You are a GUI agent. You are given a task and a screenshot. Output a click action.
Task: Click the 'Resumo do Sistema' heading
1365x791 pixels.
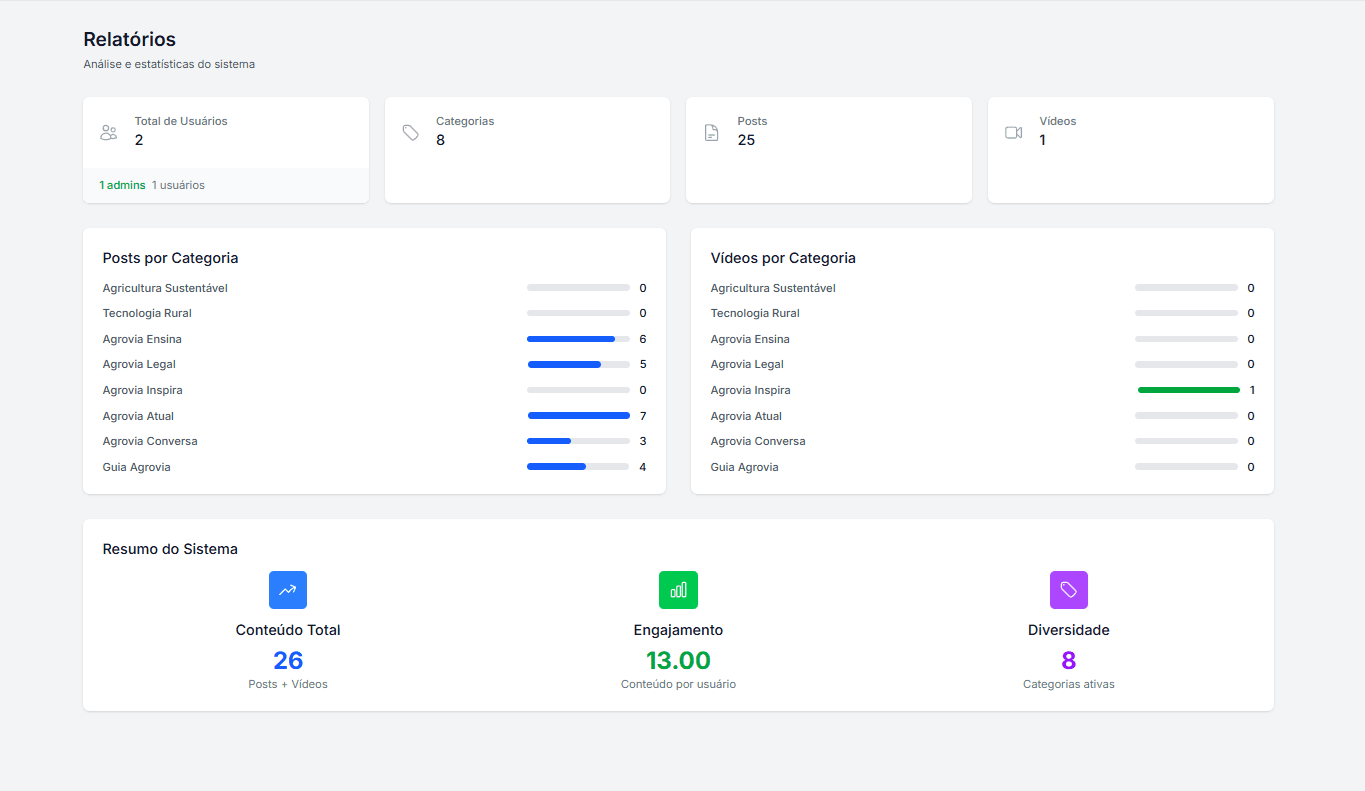pos(170,549)
